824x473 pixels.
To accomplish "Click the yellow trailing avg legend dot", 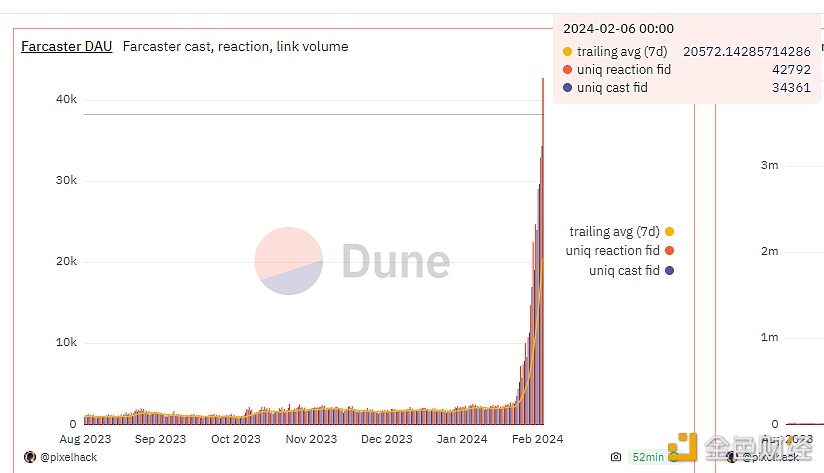I will pyautogui.click(x=670, y=231).
